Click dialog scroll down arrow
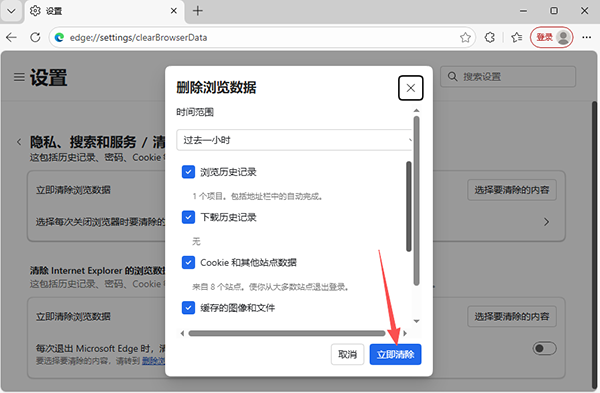 coord(417,321)
